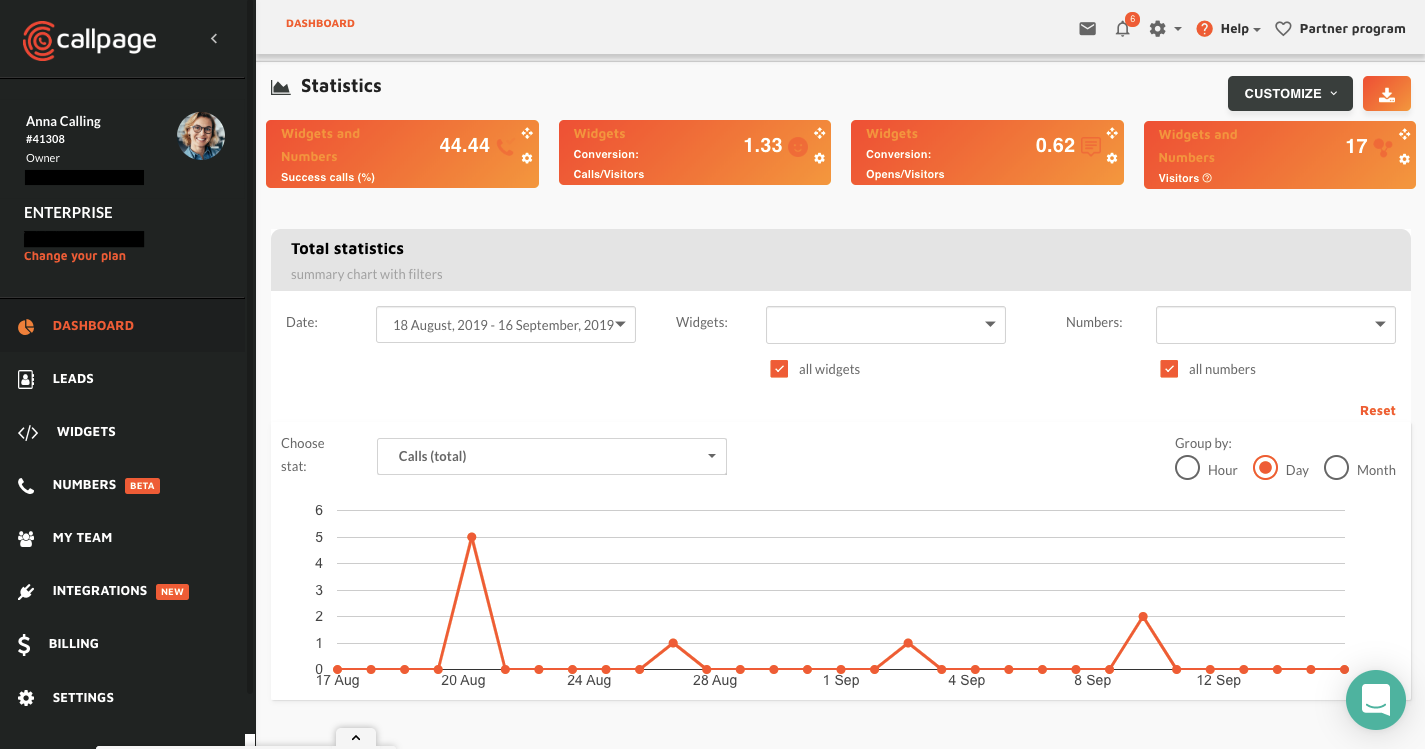Click the move icon on Visitors card
This screenshot has height=749, width=1425.
coord(1404,134)
